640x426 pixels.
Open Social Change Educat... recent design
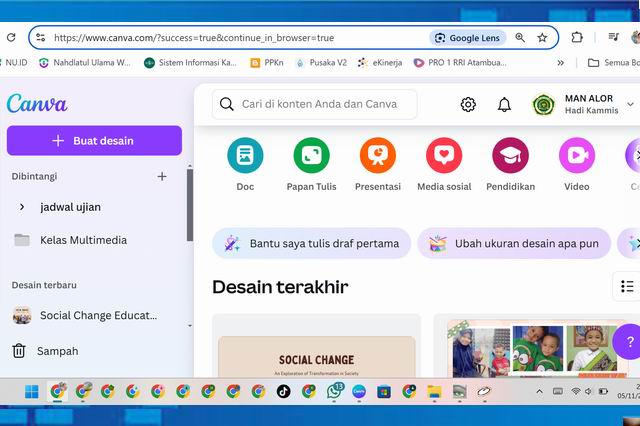[85, 315]
